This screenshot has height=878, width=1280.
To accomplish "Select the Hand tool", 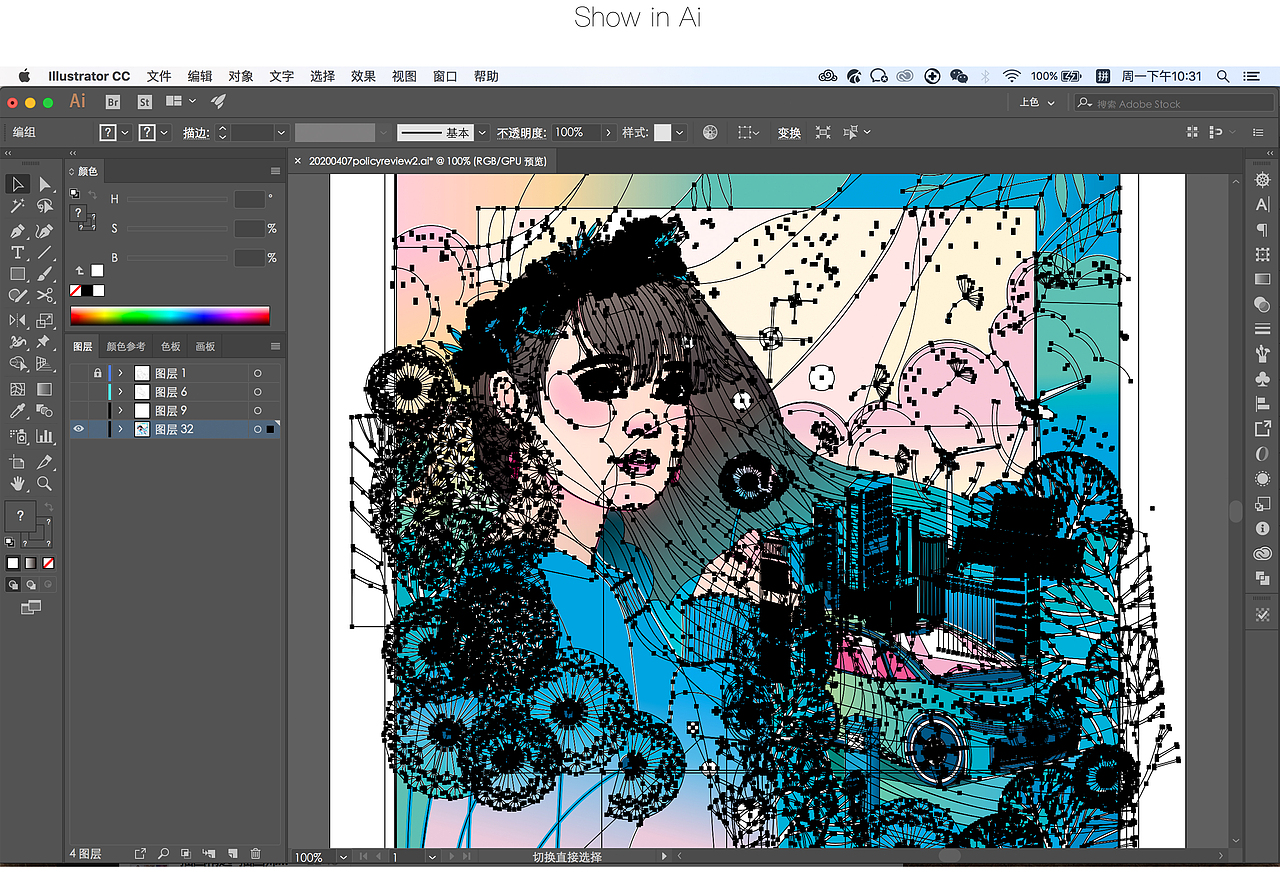I will tap(17, 484).
